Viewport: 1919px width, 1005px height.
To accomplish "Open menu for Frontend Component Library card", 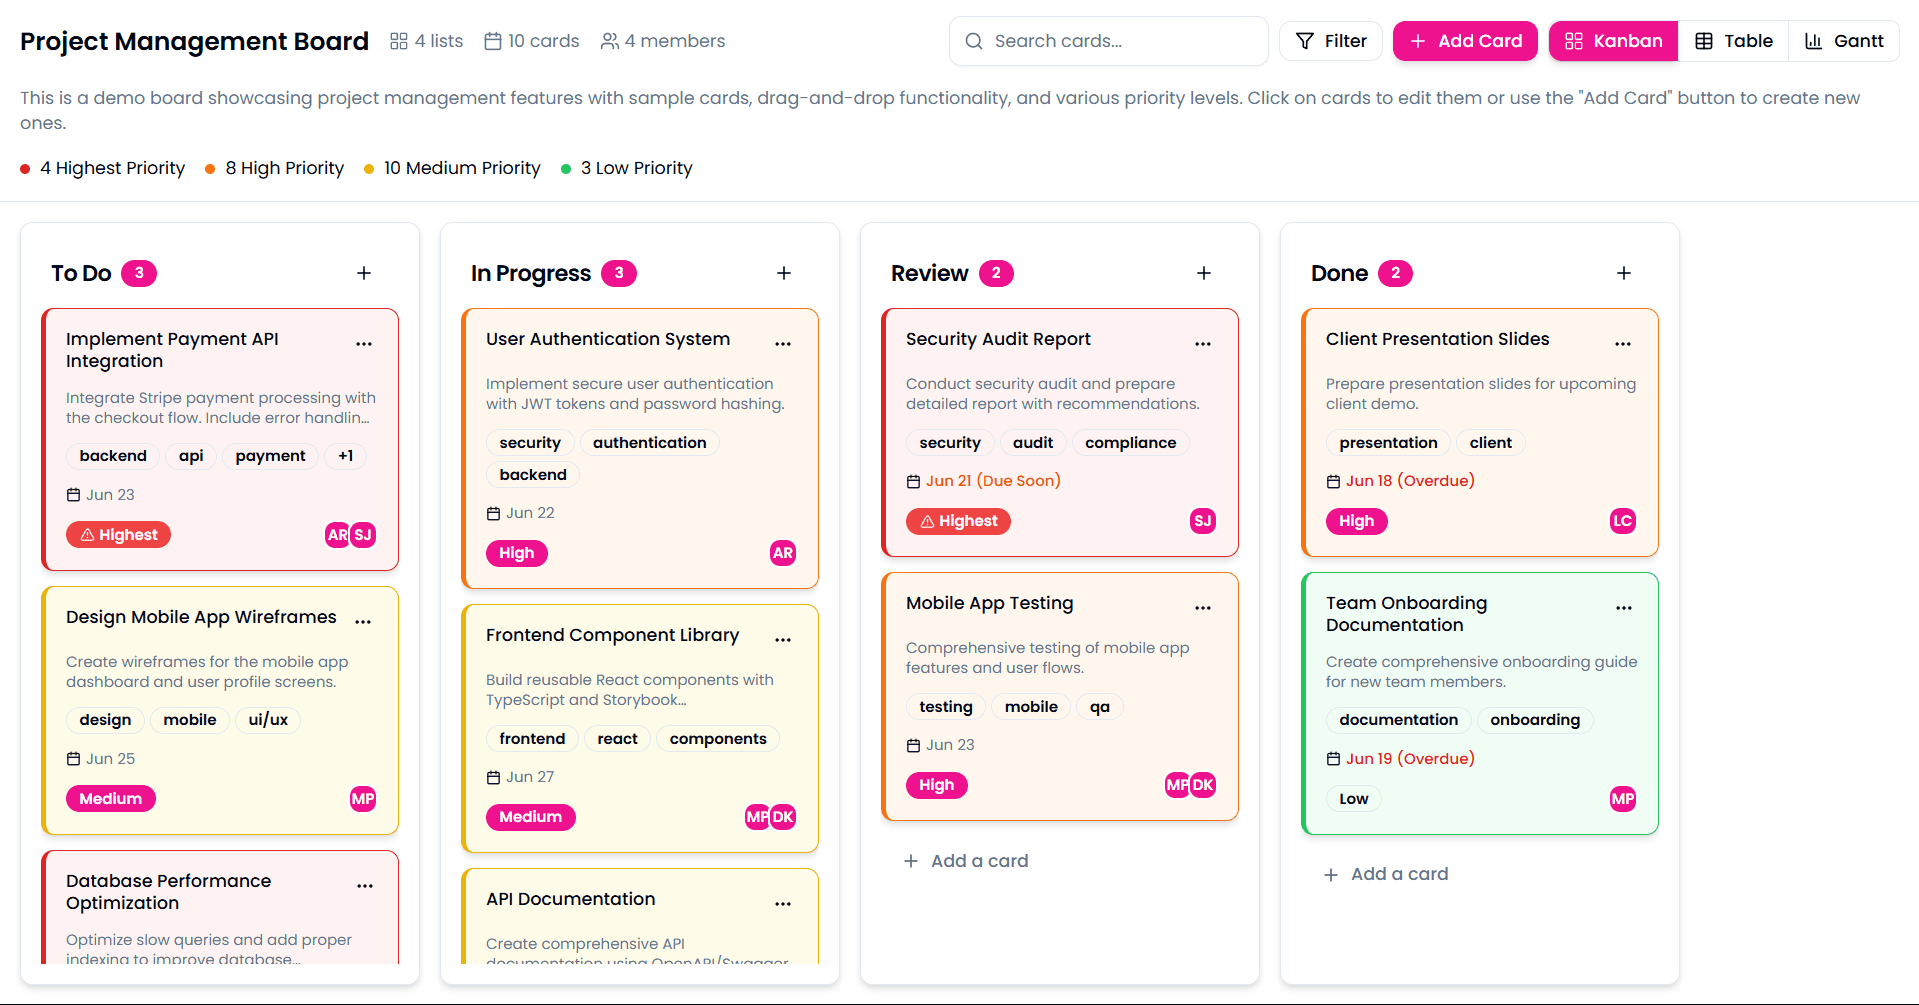I will [783, 639].
